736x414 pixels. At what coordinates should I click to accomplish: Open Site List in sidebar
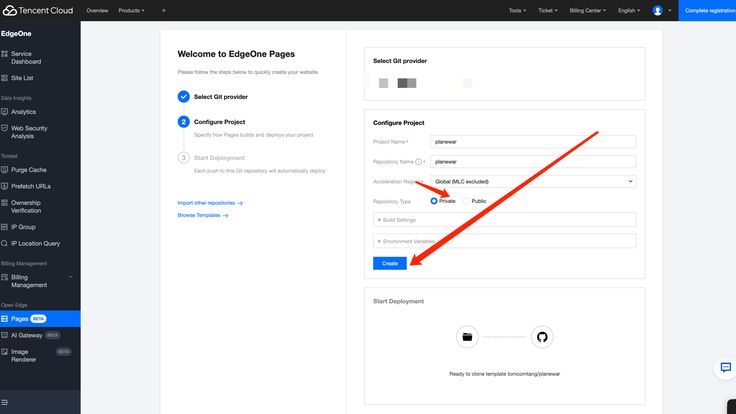(x=22, y=78)
